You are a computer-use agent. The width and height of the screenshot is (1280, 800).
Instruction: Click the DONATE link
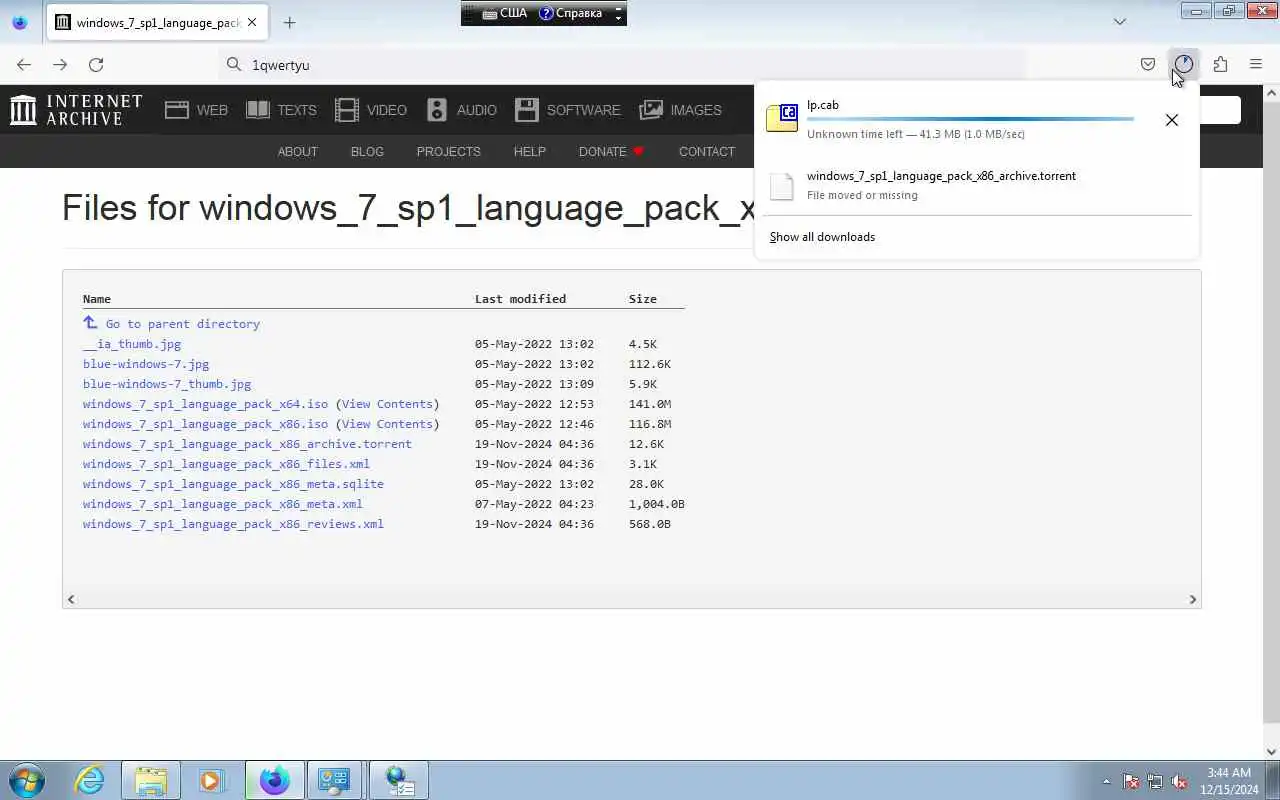[611, 152]
